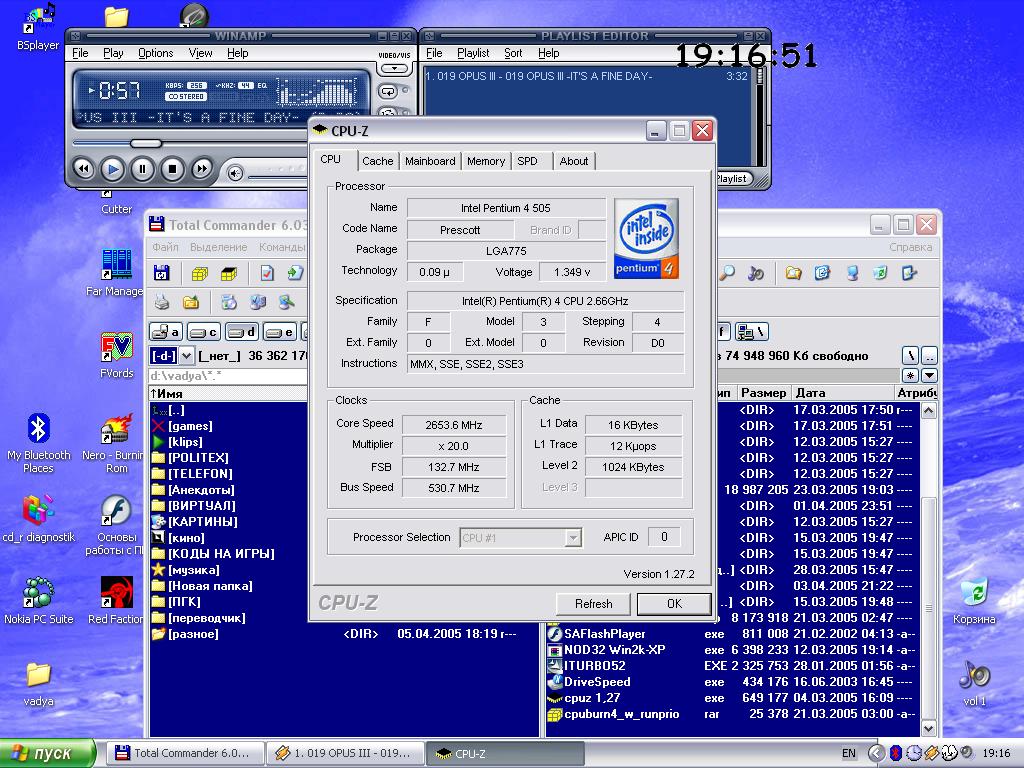The image size is (1024, 768).
Task: Click Winamp previous track button
Action: point(84,169)
